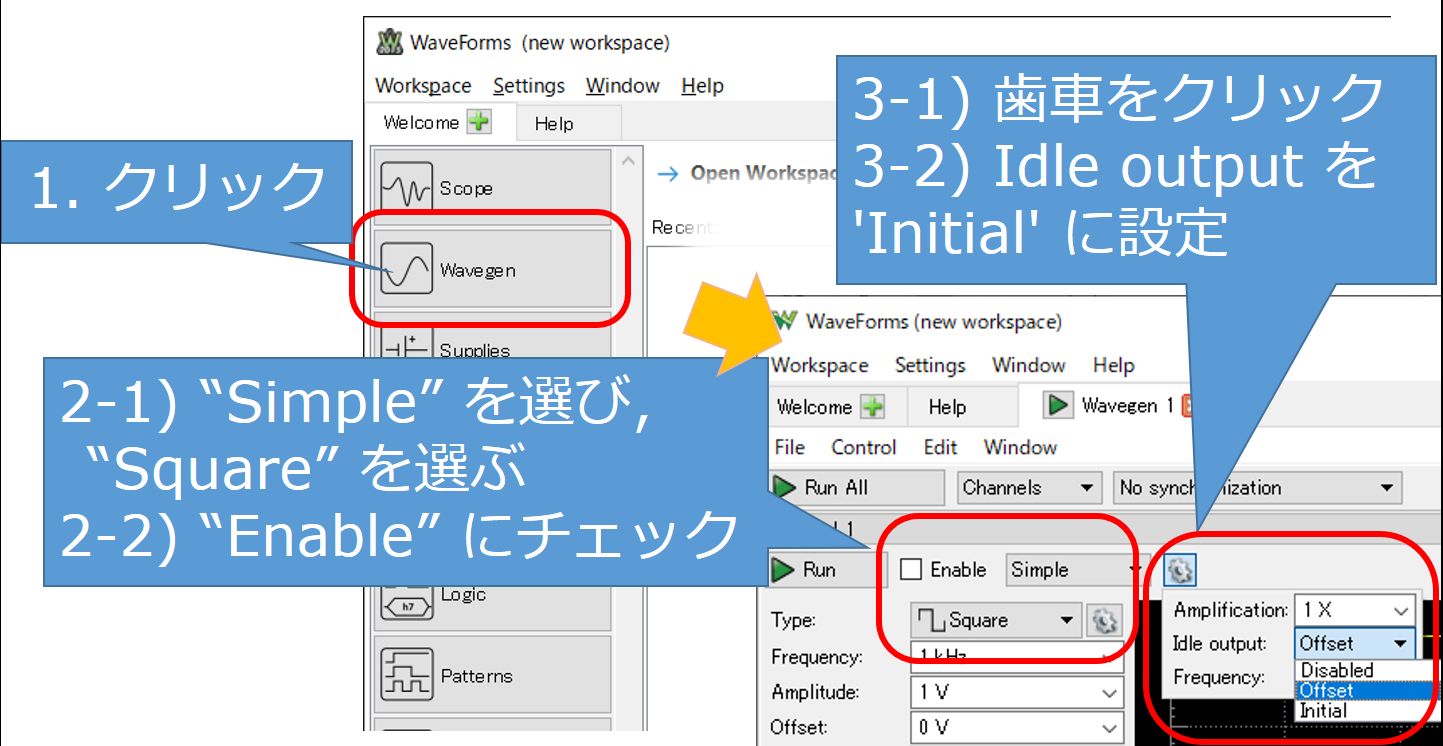Click the gear icon next to Simple
Screen dimensions: 1443x746
click(x=1181, y=570)
